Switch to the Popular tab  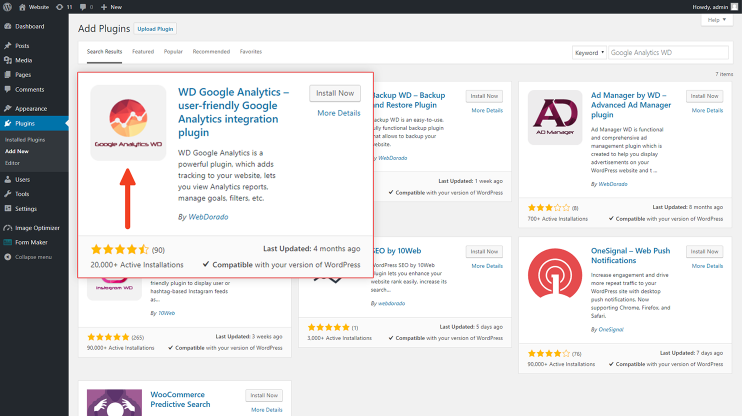tap(173, 52)
